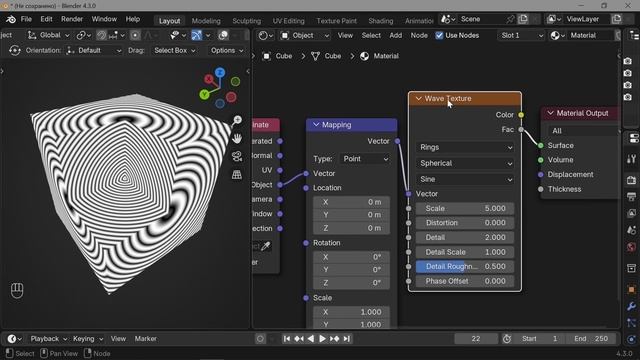Open World properties globe tab
640x360 pixels.
(x=631, y=247)
